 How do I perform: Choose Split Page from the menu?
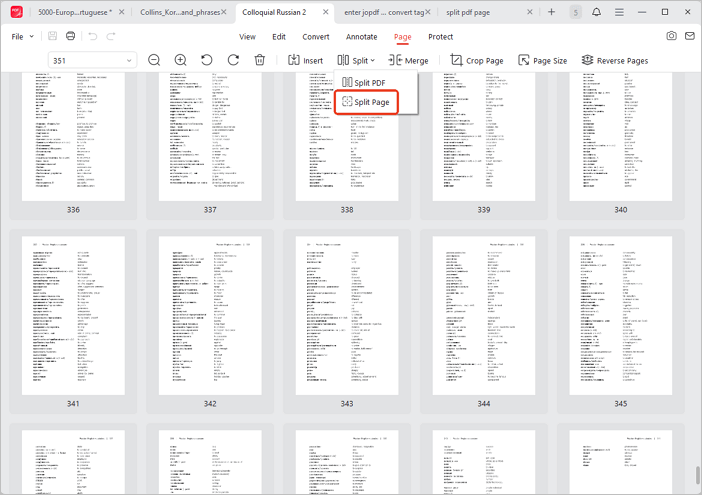pyautogui.click(x=366, y=102)
